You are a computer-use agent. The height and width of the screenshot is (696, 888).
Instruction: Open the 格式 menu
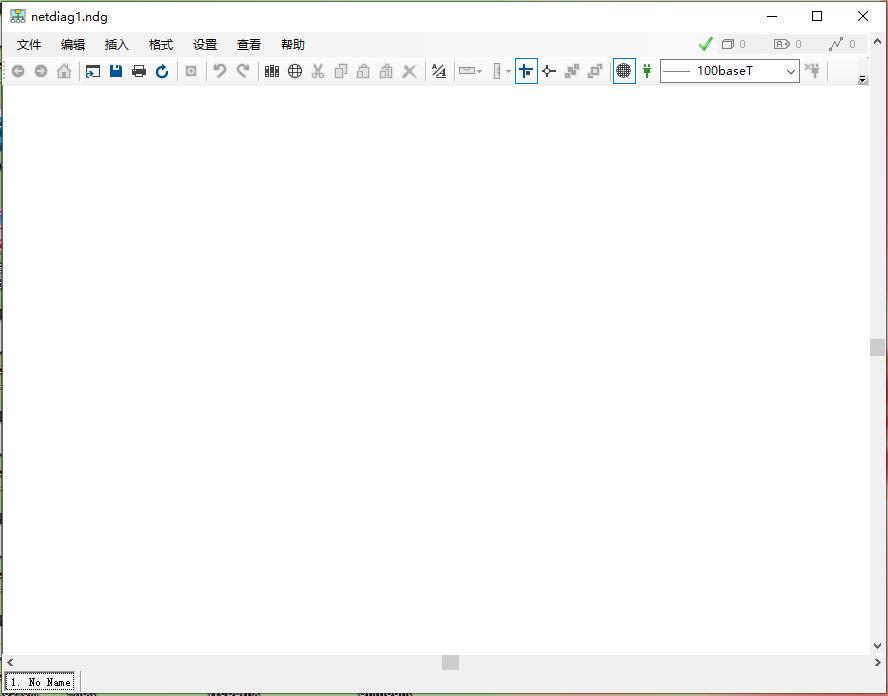161,45
